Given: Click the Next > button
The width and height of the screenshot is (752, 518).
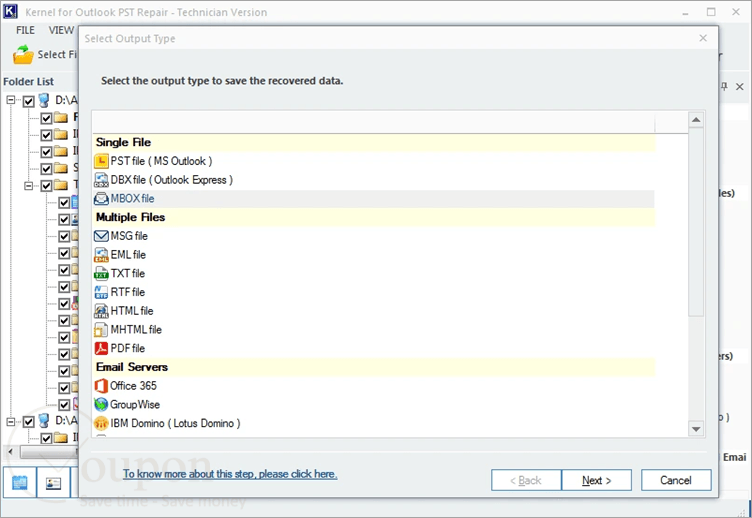Looking at the screenshot, I should (x=597, y=480).
